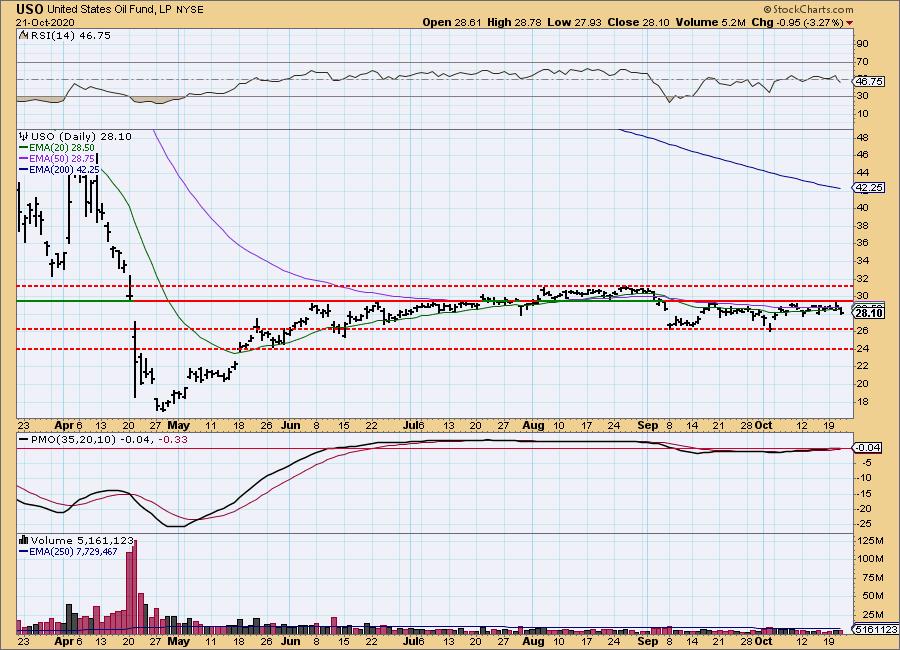
Task: Click the volume bars icon beside Volume 5,161,123
Action: pos(24,540)
